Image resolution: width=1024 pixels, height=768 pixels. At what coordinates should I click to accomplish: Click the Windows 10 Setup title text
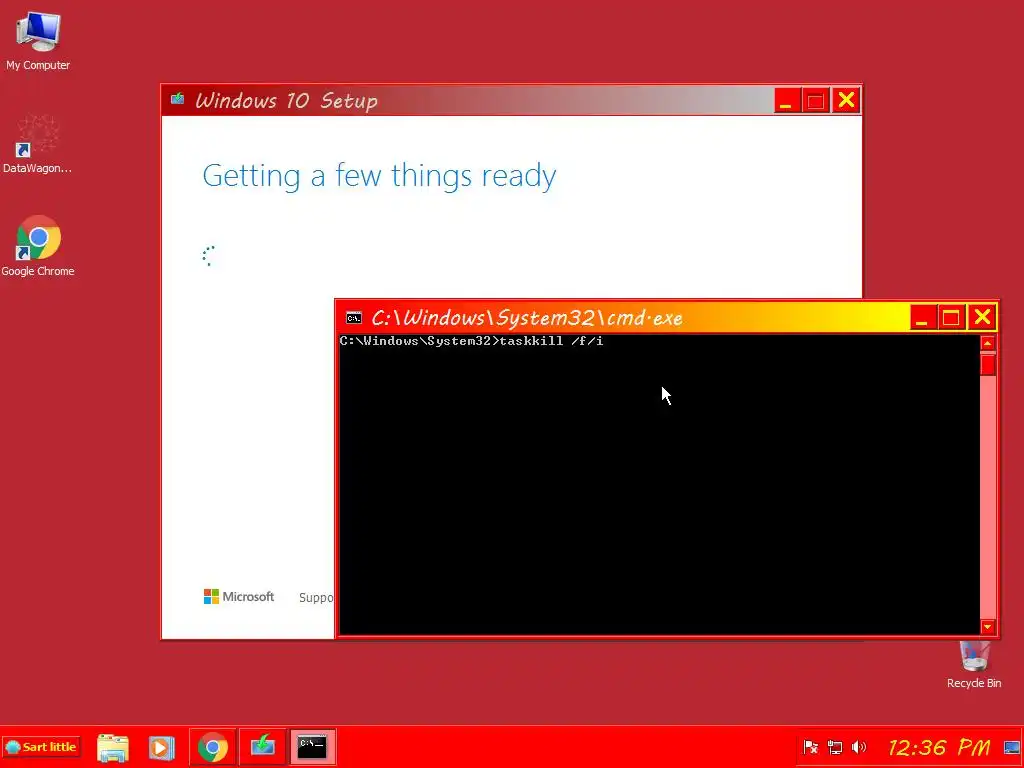pyautogui.click(x=286, y=101)
